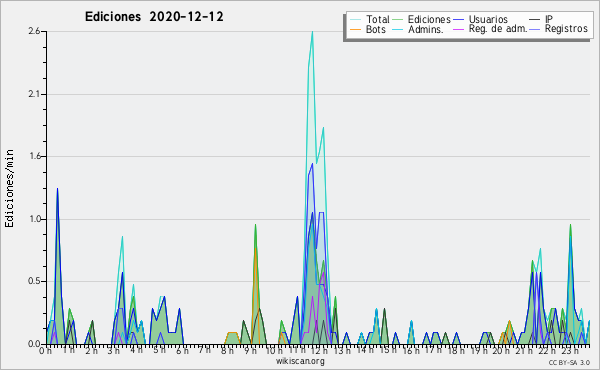This screenshot has width=600, height=370.
Task: Select the 'Usuarios' legend entry
Action: tap(488, 19)
